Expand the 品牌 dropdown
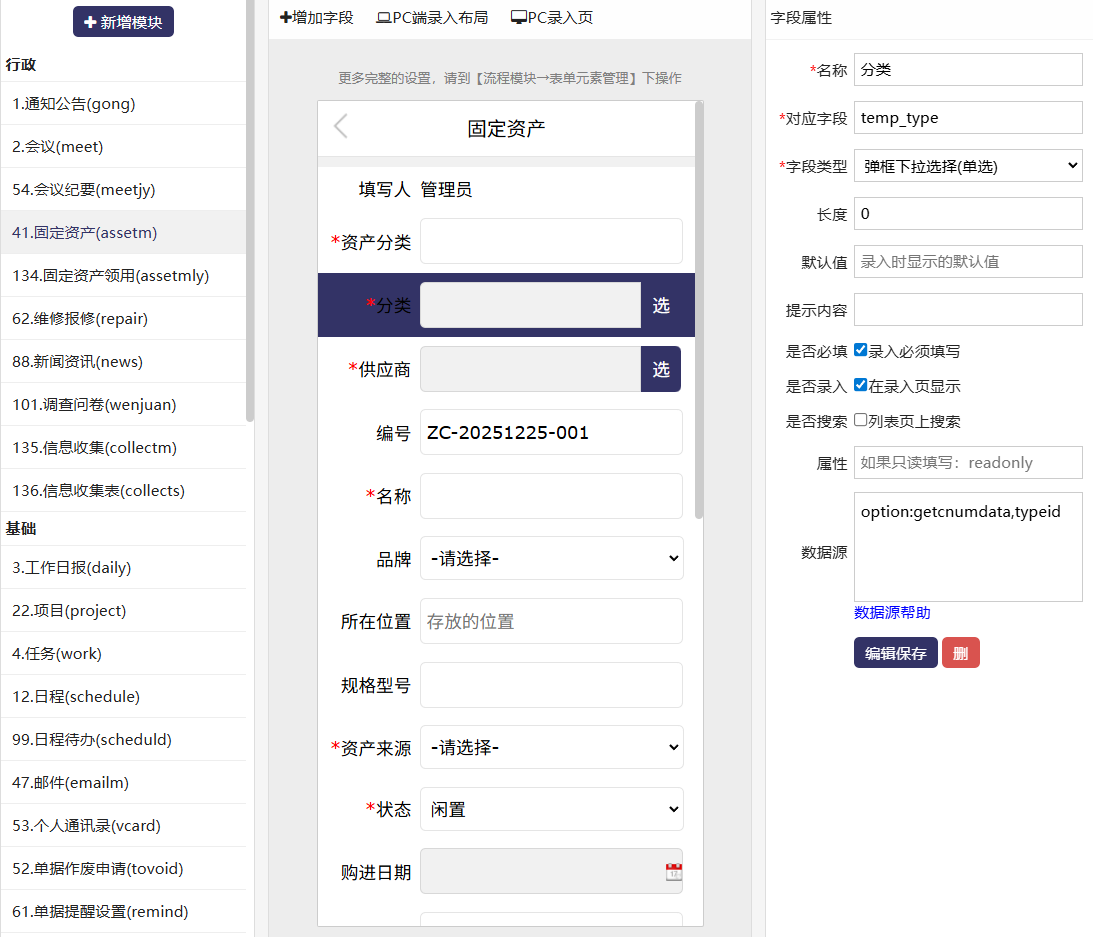The width and height of the screenshot is (1093, 937). click(x=551, y=558)
